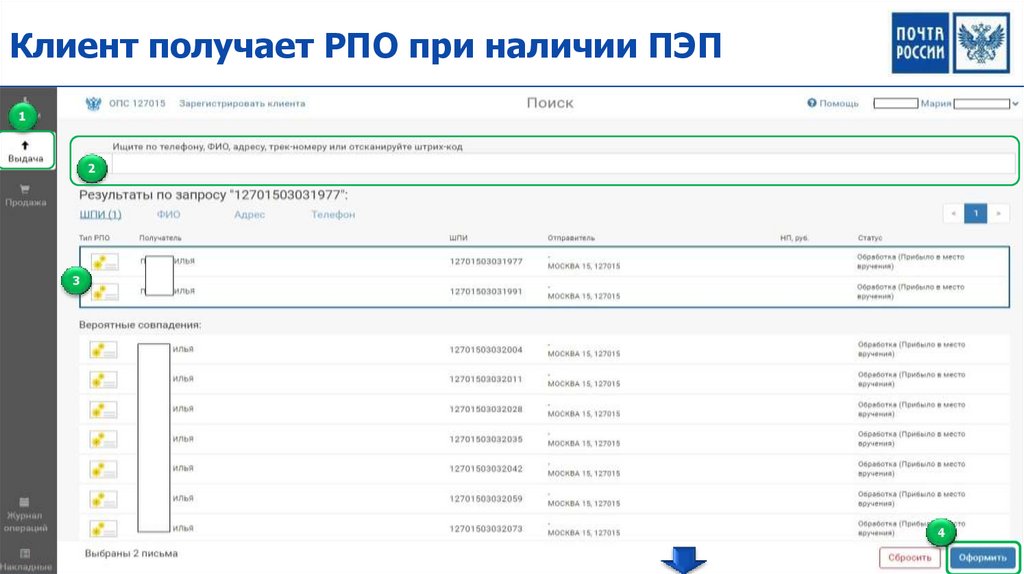Viewport: 1024px width, 574px height.
Task: Go to next results page
Action: click(x=998, y=214)
